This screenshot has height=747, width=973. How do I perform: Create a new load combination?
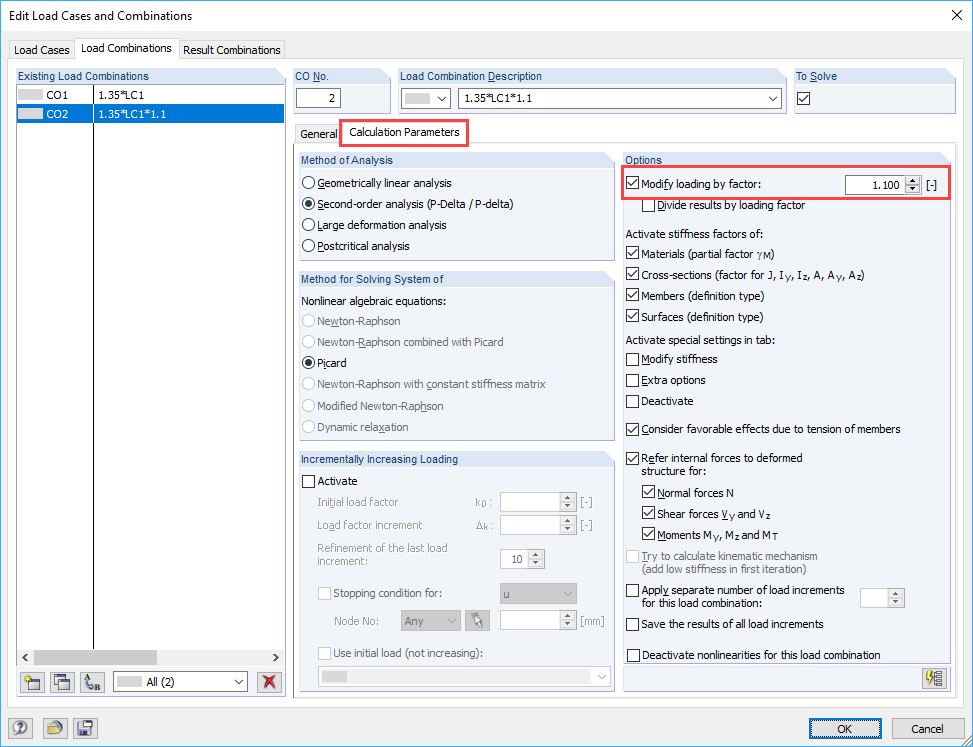click(x=31, y=682)
